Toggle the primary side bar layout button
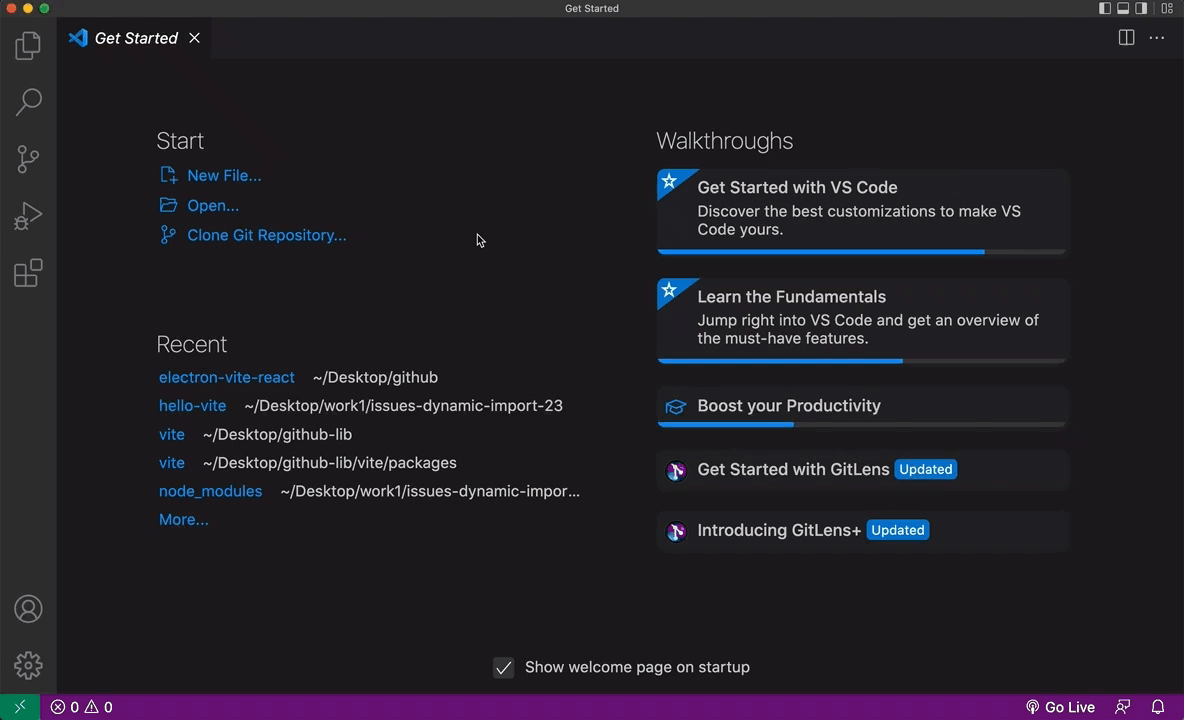 1105,8
